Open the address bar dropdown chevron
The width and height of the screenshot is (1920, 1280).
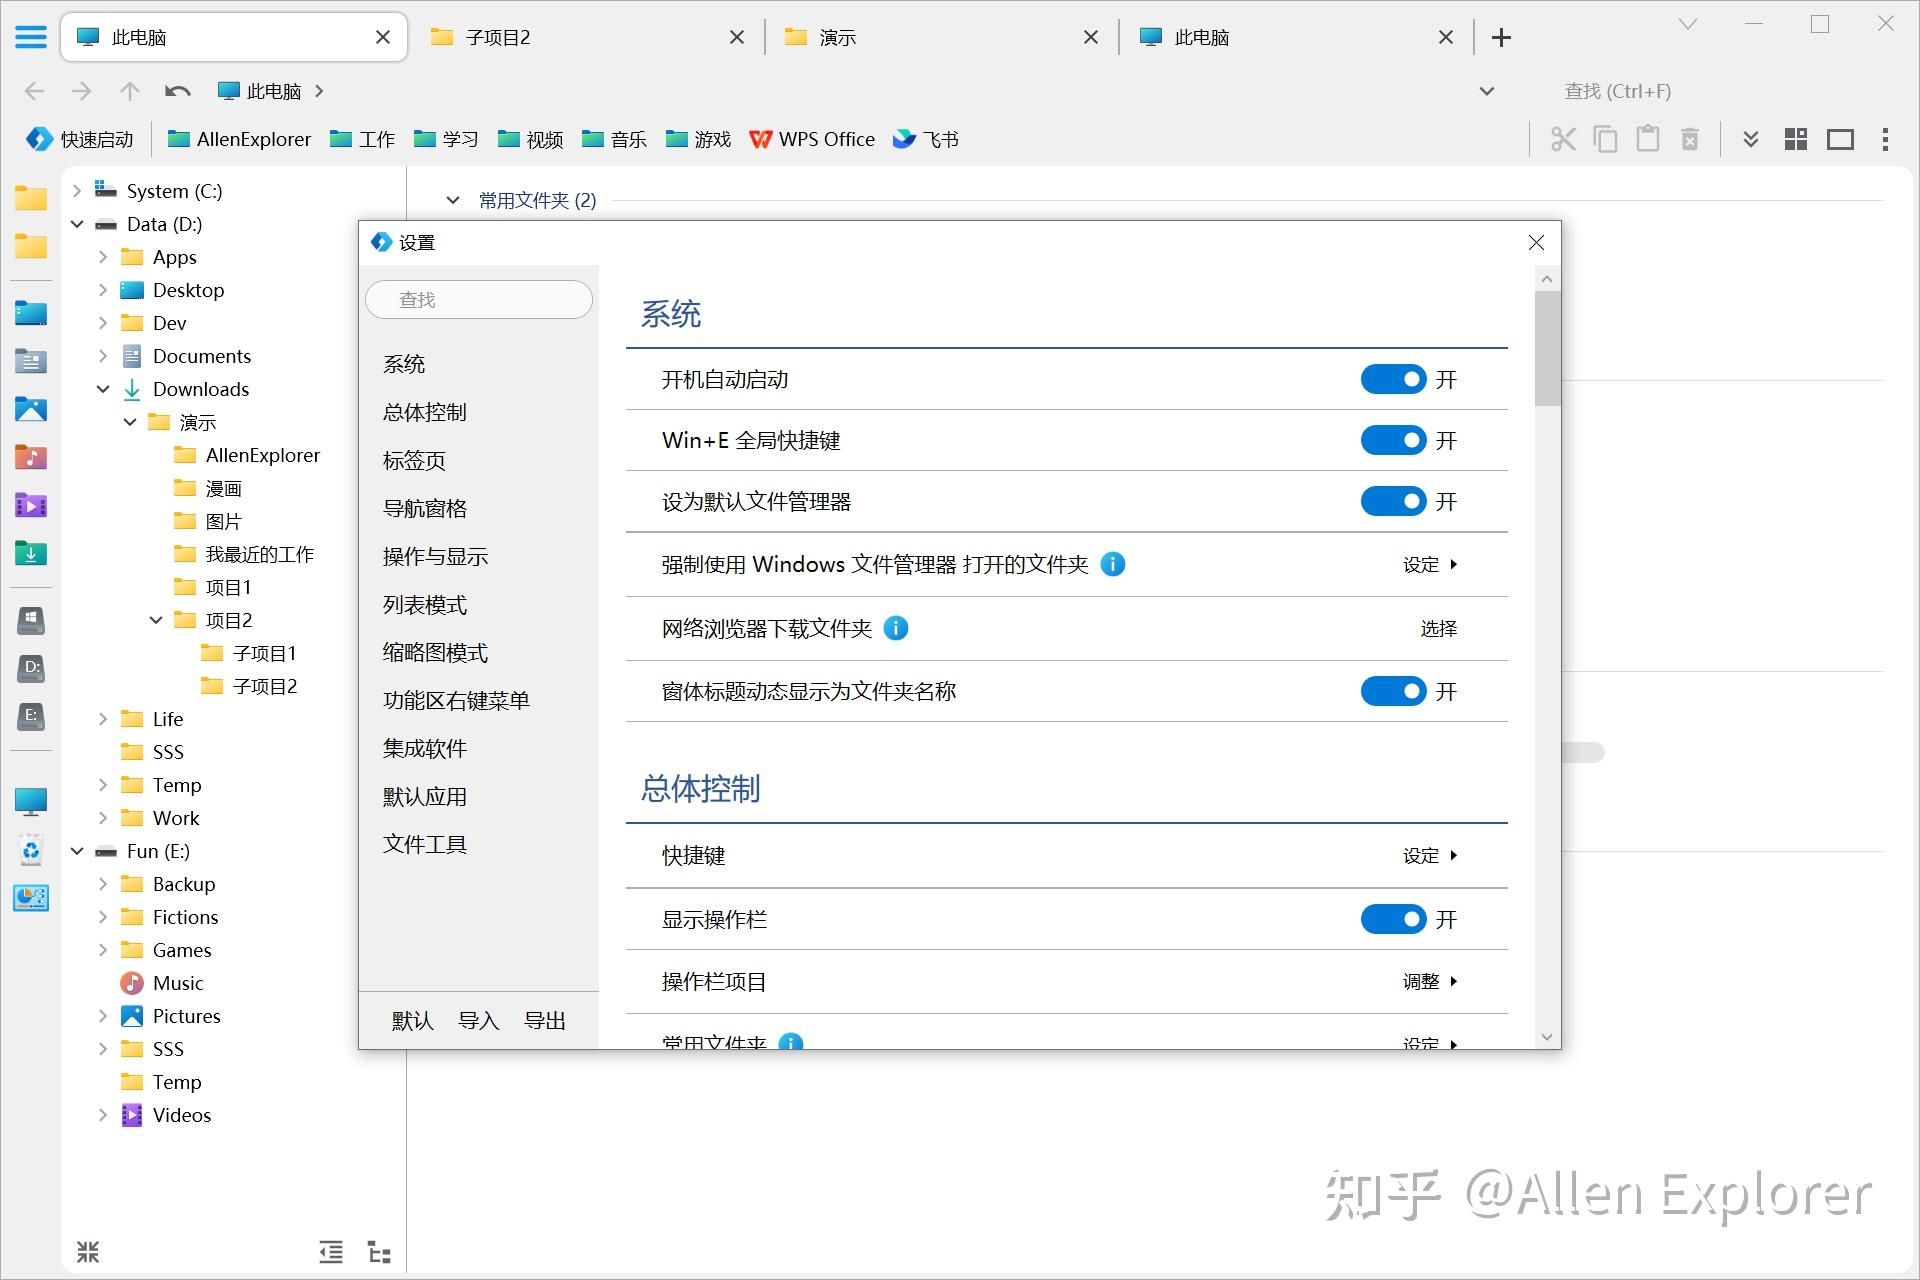click(1484, 91)
